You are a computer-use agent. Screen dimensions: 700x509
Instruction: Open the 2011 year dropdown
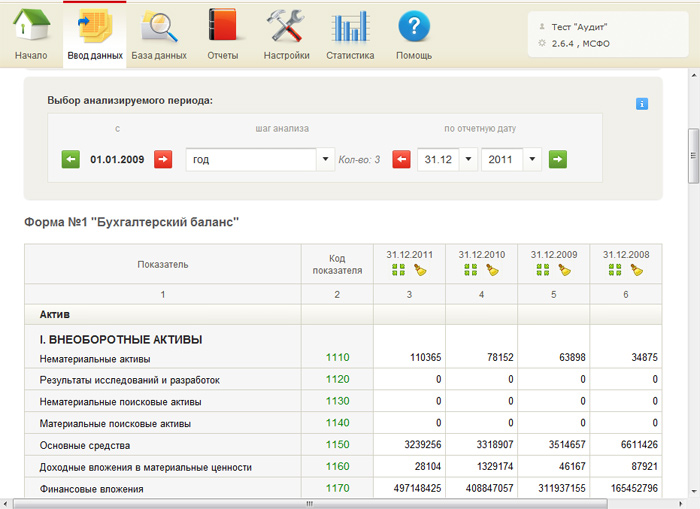click(x=532, y=160)
